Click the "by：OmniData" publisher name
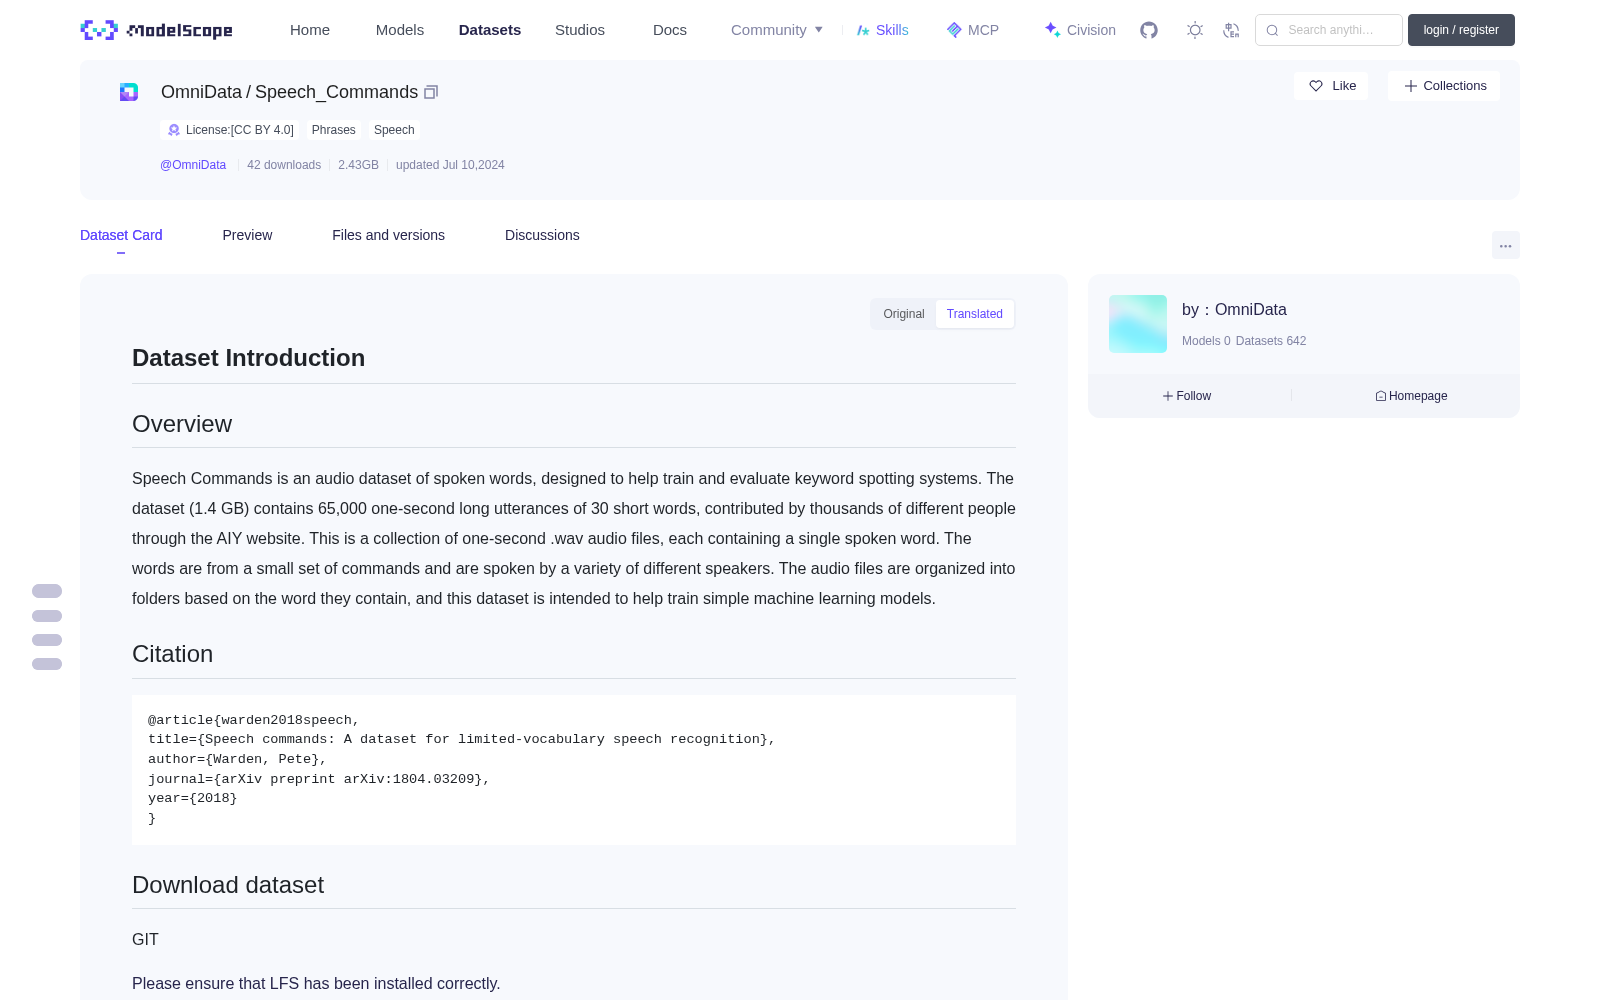1600x1000 pixels. click(x=1234, y=310)
